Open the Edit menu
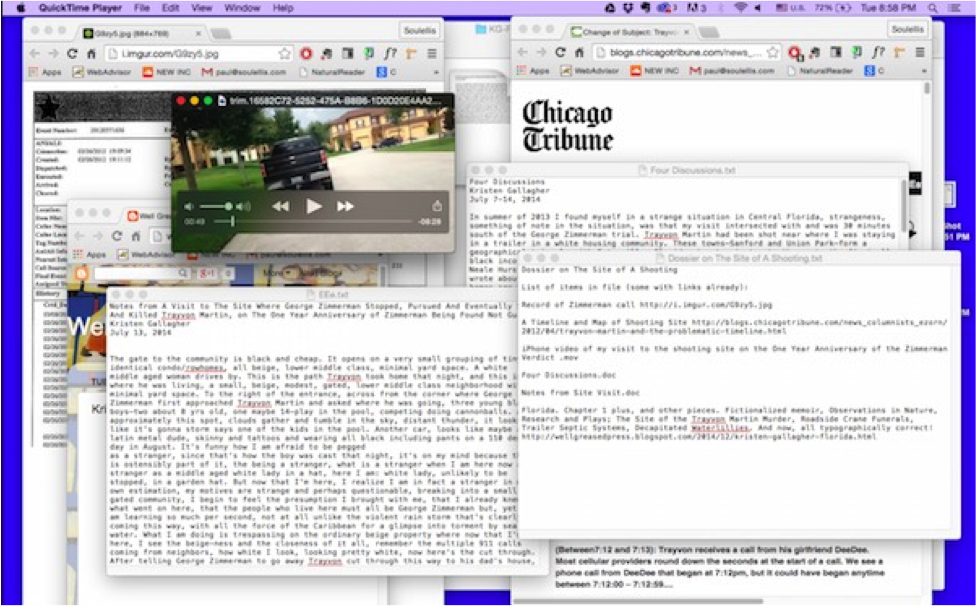 (171, 8)
